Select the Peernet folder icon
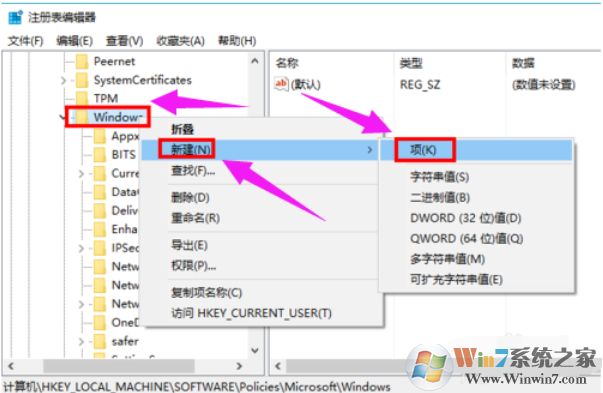The width and height of the screenshot is (603, 393). (82, 62)
